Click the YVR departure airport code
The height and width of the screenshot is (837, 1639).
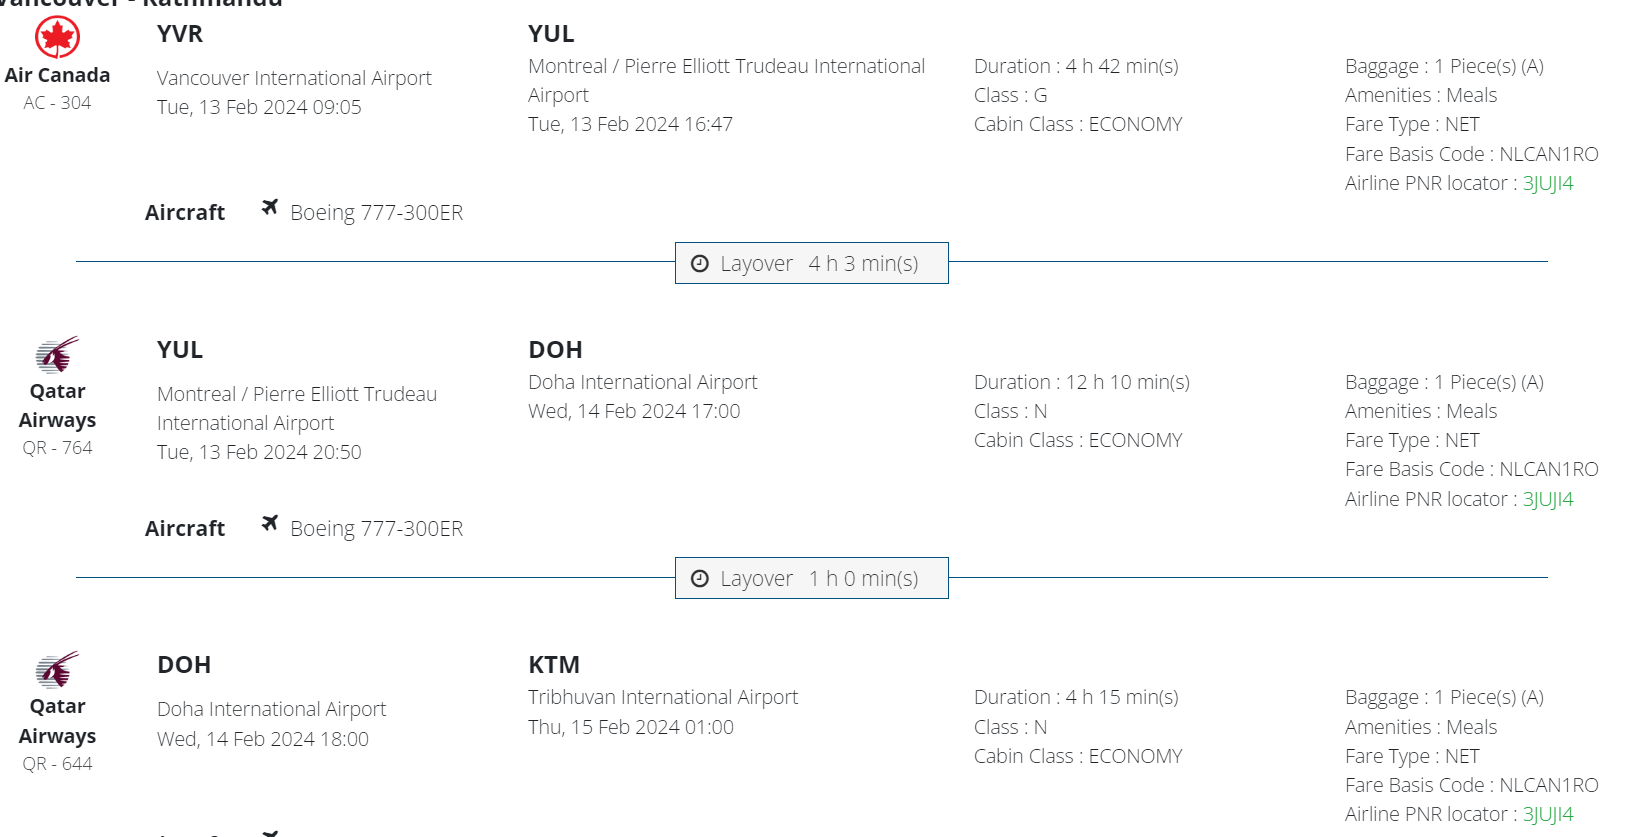coord(180,34)
